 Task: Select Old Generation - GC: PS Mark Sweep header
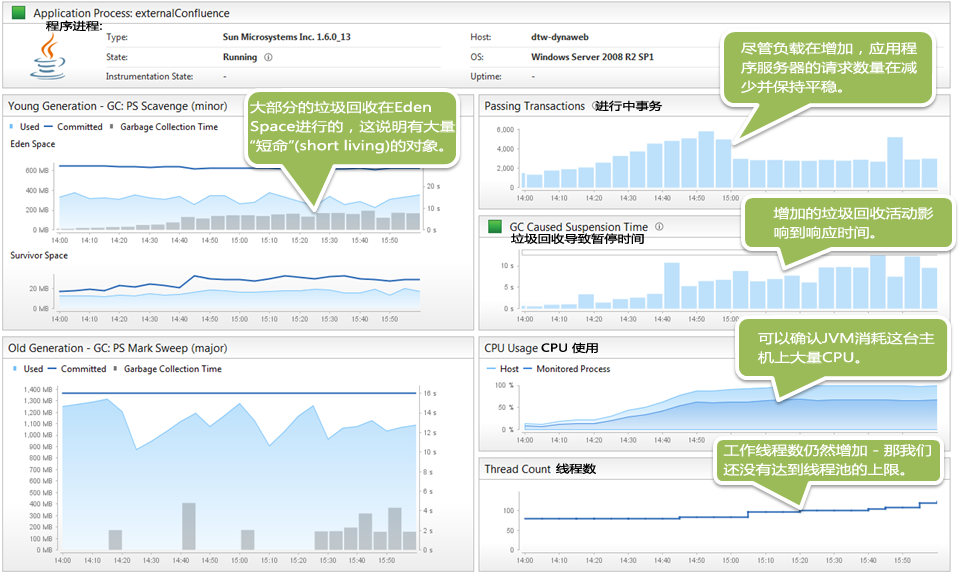pyautogui.click(x=118, y=348)
